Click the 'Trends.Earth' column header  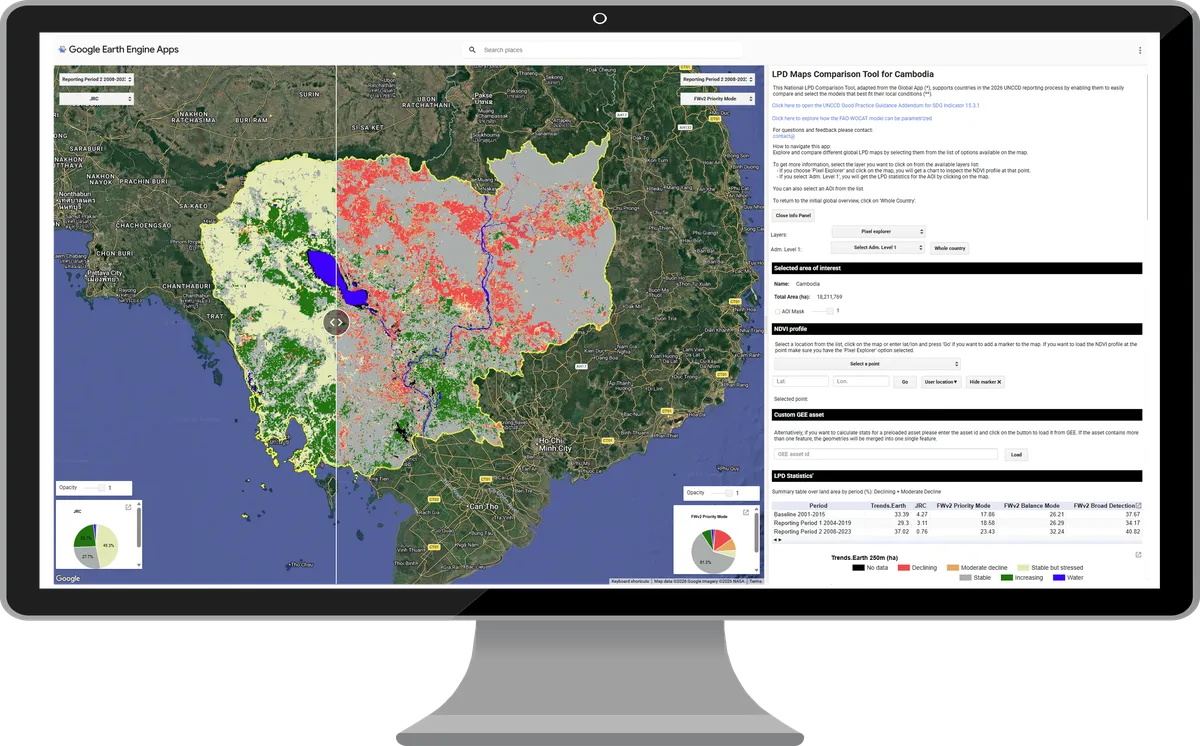tap(888, 506)
